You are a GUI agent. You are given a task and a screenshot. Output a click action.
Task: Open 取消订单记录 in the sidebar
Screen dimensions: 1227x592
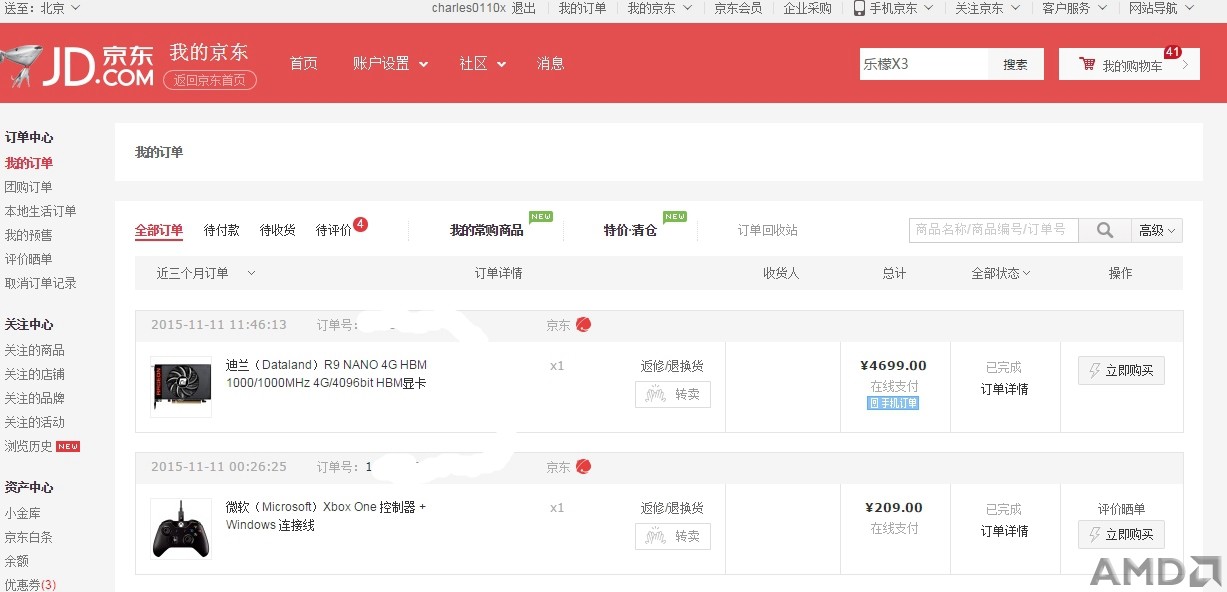(40, 283)
